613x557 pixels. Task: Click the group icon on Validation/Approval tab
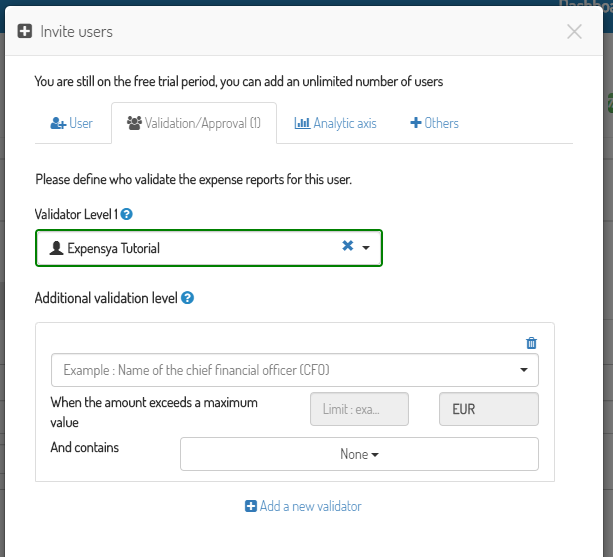tap(134, 123)
